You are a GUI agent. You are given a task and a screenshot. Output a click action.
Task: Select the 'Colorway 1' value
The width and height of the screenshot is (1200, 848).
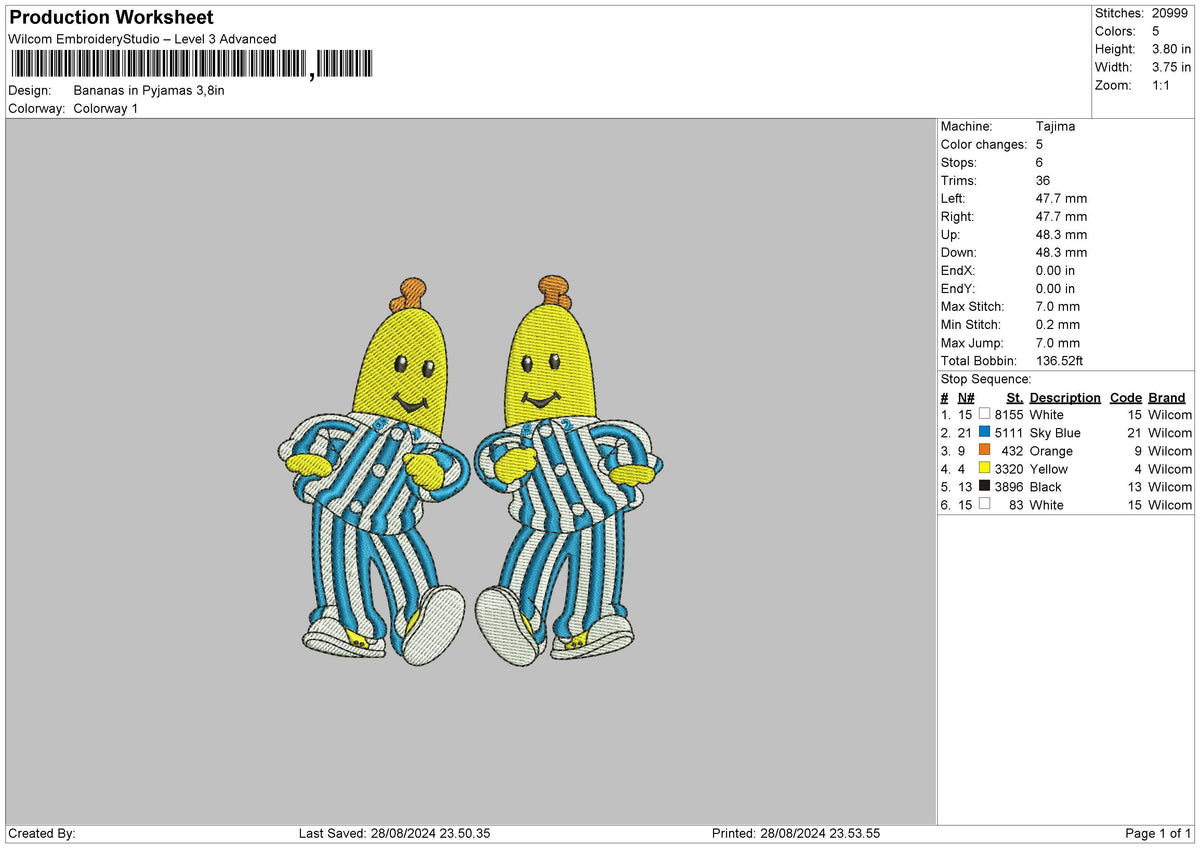click(x=106, y=108)
